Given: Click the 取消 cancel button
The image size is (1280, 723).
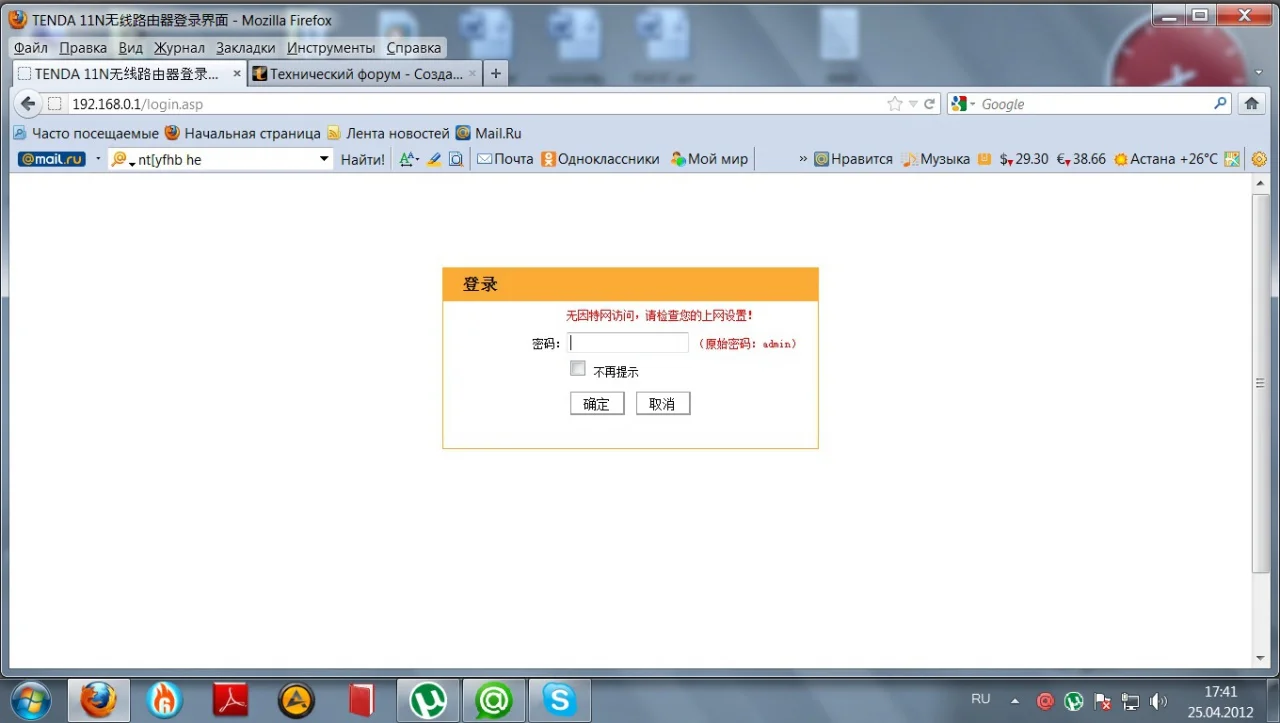Looking at the screenshot, I should click(x=663, y=404).
